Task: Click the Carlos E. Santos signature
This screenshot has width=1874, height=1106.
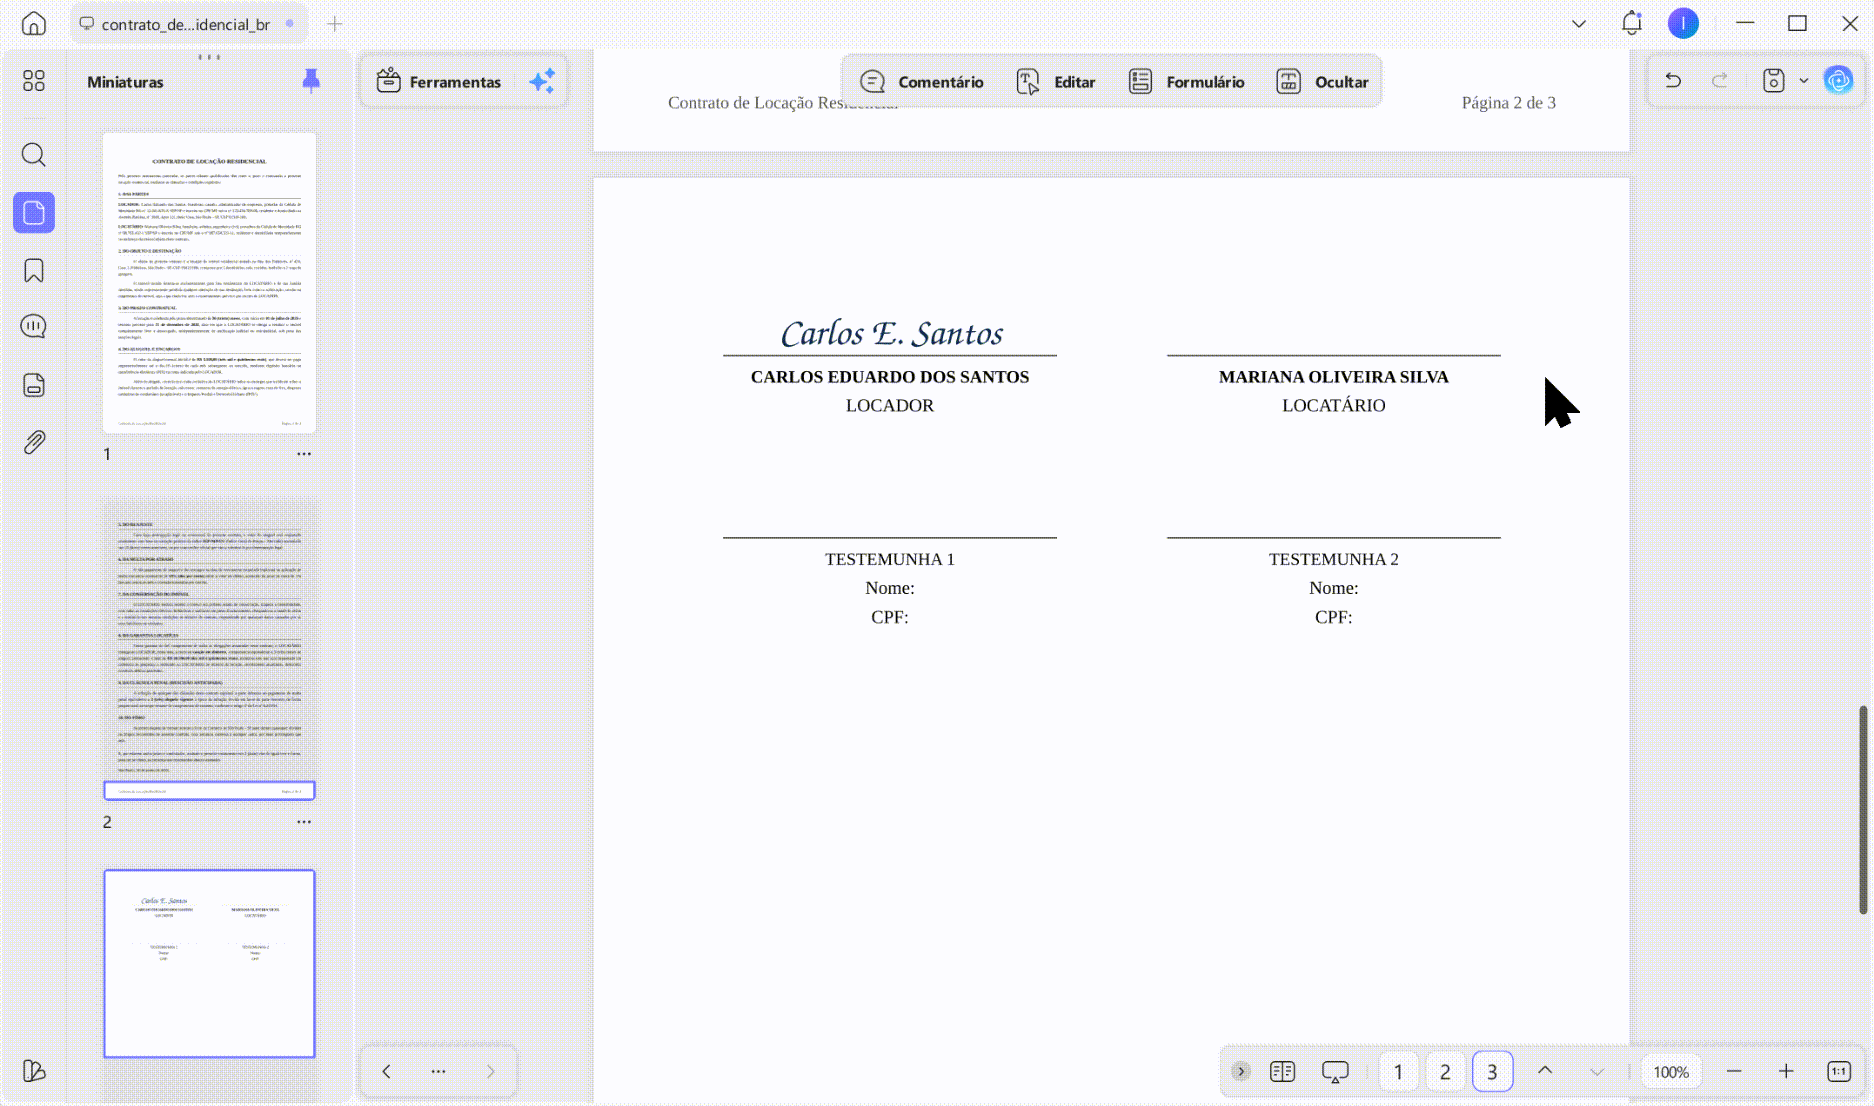Action: pyautogui.click(x=891, y=333)
